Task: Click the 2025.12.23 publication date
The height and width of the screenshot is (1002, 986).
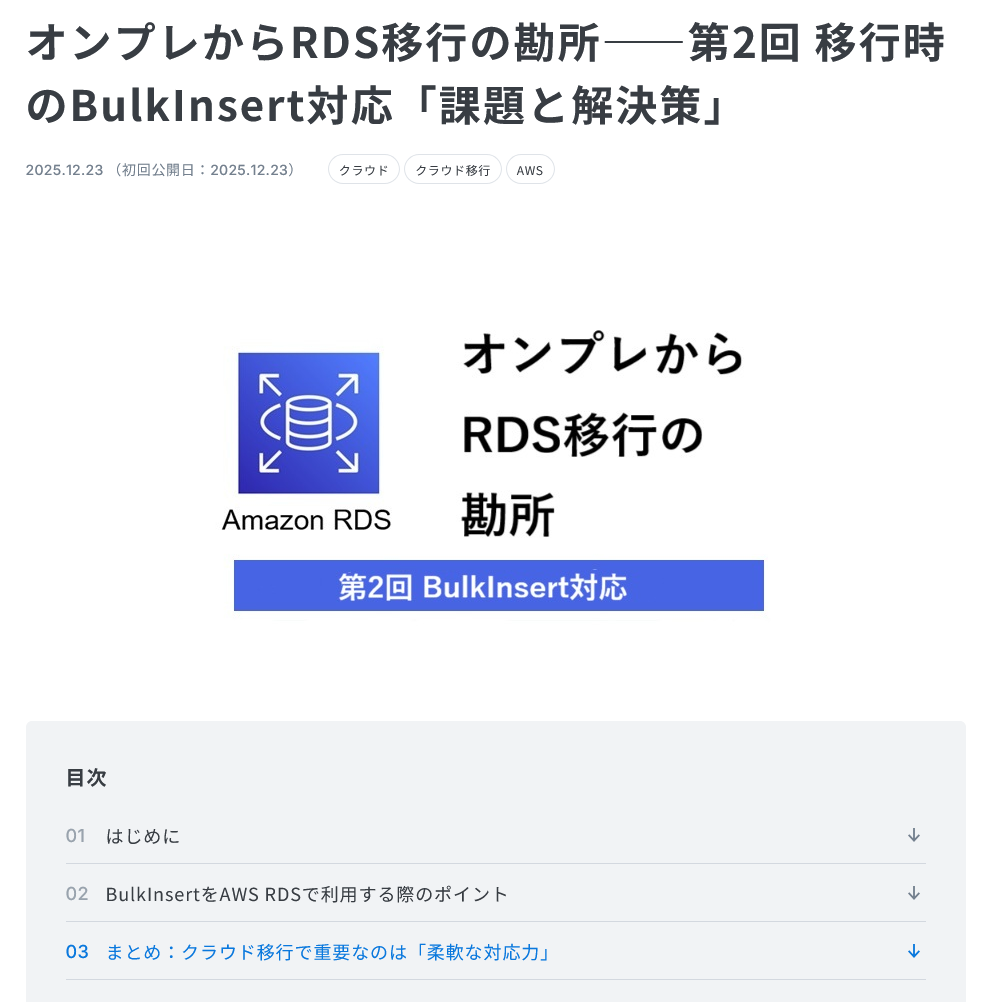Action: pos(64,170)
